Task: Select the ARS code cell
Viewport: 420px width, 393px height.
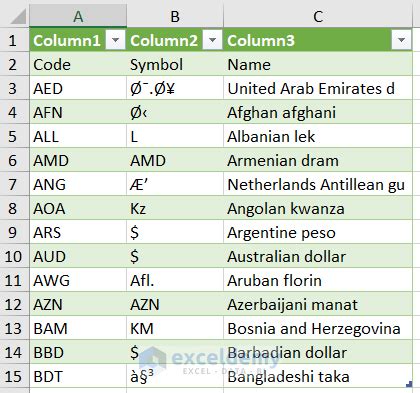Action: click(x=78, y=232)
